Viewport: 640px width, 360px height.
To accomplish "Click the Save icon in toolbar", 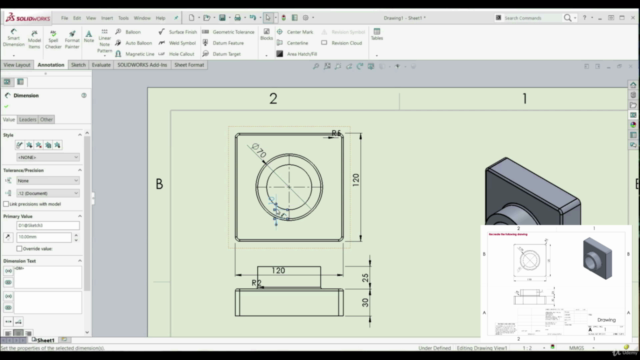I will 222,18.
